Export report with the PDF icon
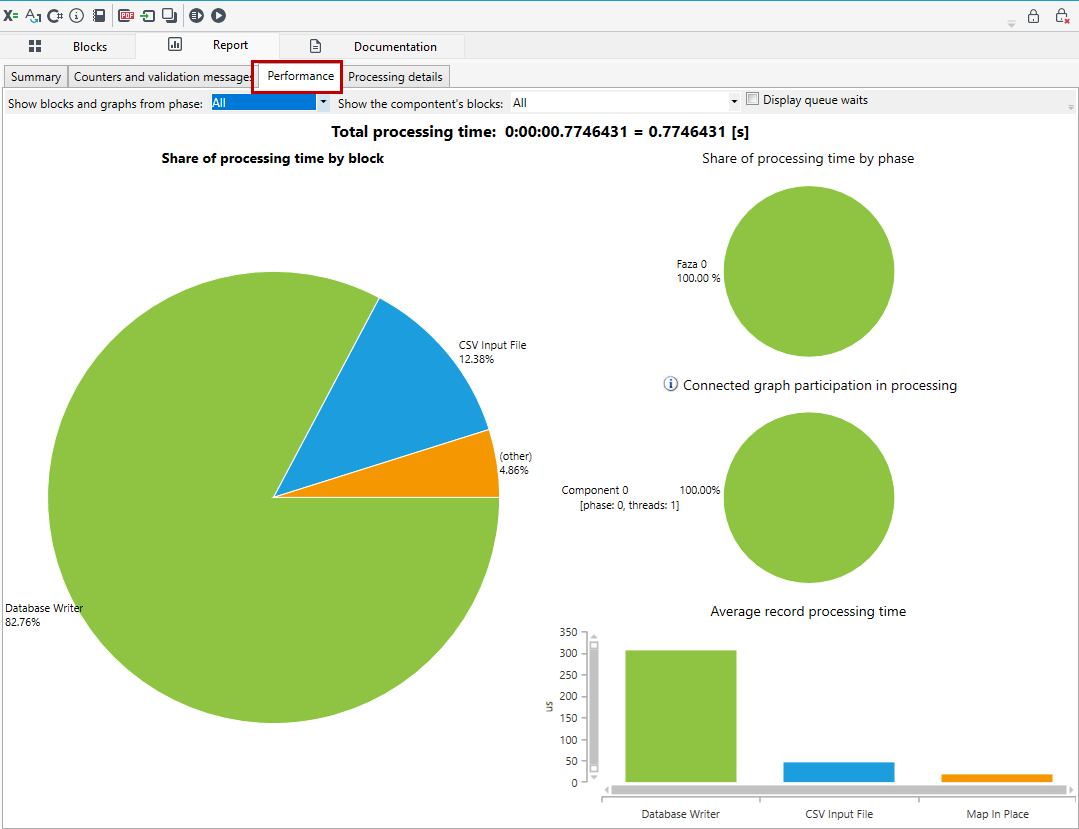1079x829 pixels. (x=126, y=15)
